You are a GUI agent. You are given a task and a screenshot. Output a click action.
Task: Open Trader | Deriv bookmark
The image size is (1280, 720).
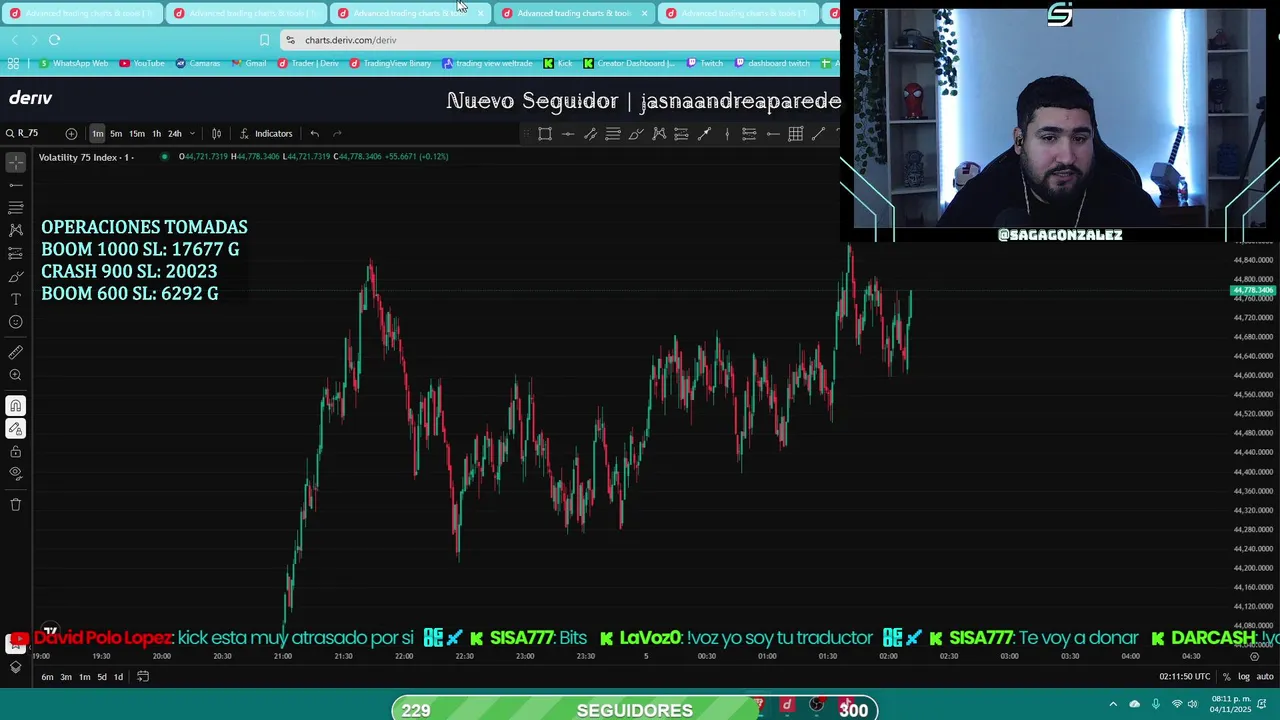(309, 63)
